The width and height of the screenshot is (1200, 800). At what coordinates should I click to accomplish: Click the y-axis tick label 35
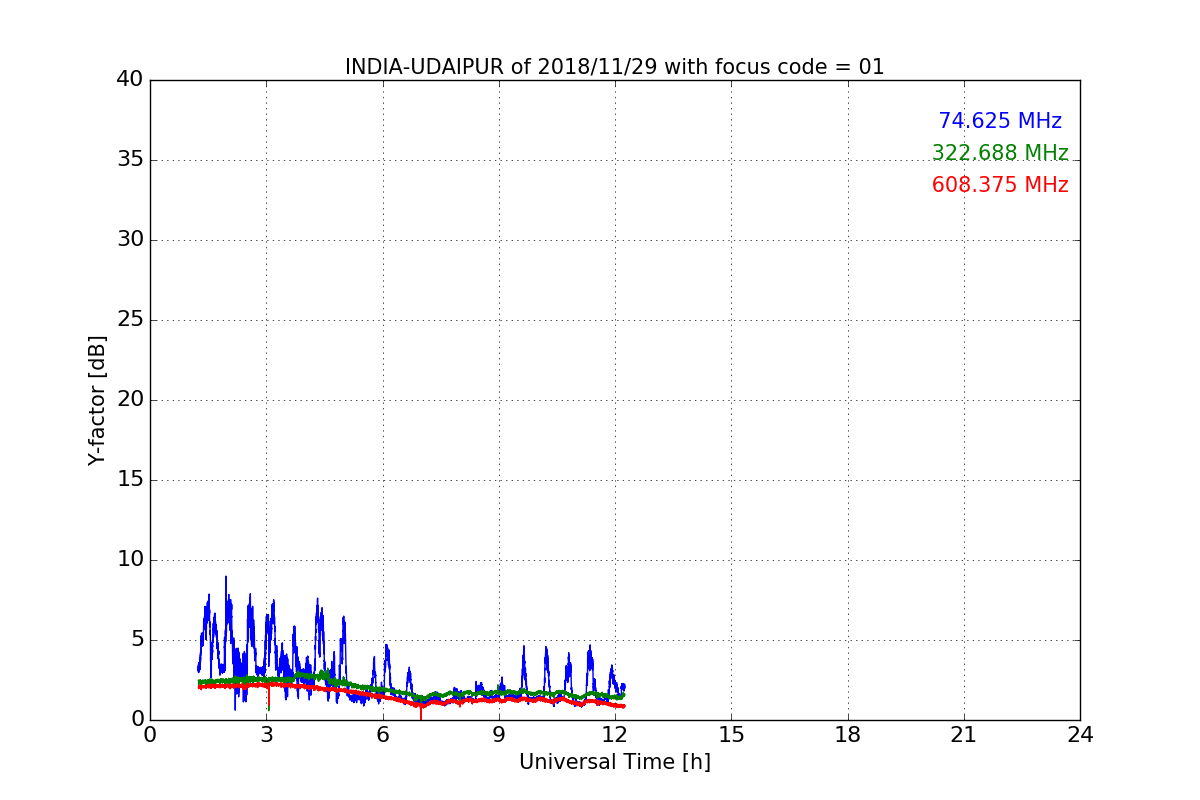[x=129, y=160]
